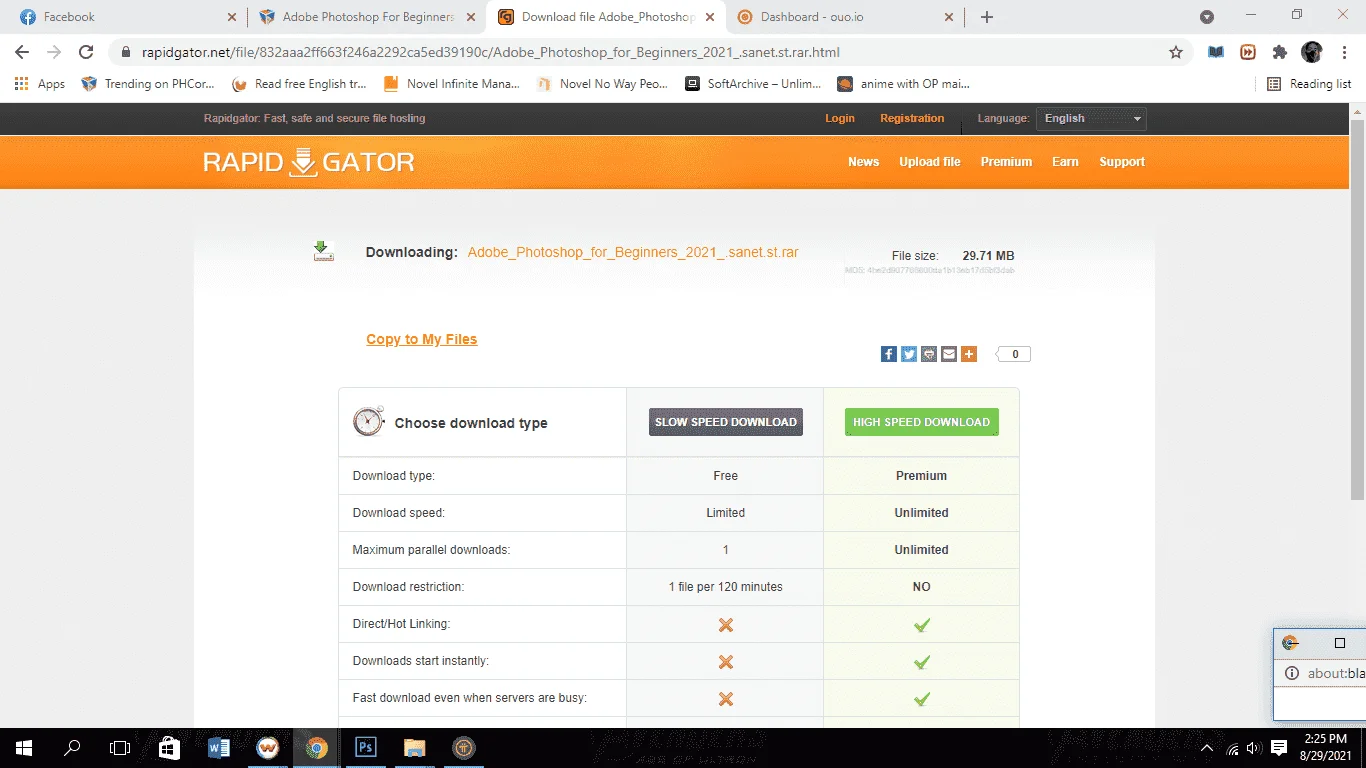Close the Facebook tab

pos(232,17)
